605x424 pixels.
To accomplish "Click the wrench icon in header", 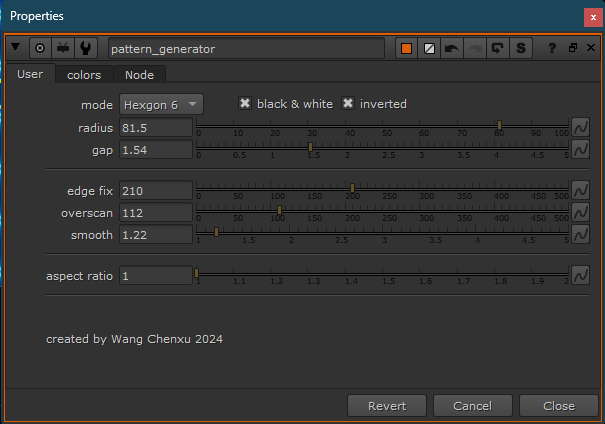I will pos(87,48).
